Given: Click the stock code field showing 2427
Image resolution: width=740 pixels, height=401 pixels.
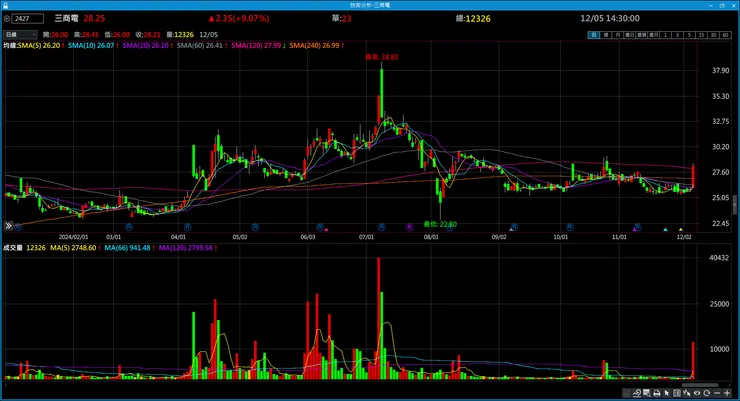Looking at the screenshot, I should pyautogui.click(x=28, y=18).
